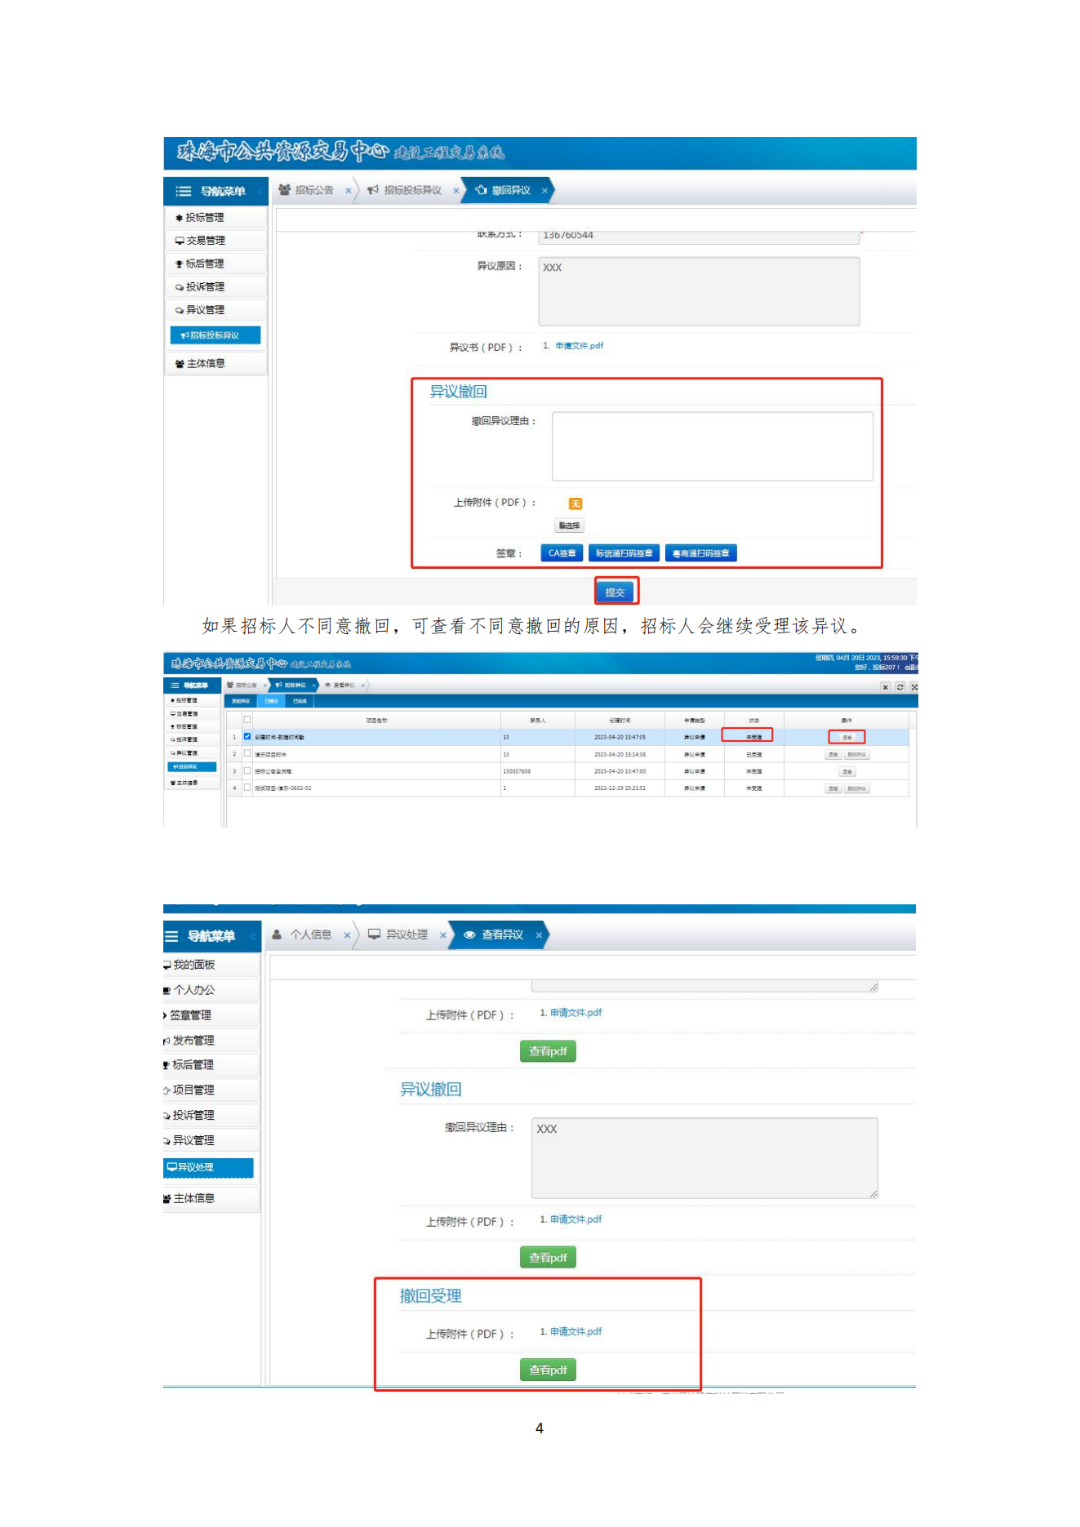Open 主体信息 in the 撤回异议 page sidebar
The width and height of the screenshot is (1080, 1527).
coord(216,363)
